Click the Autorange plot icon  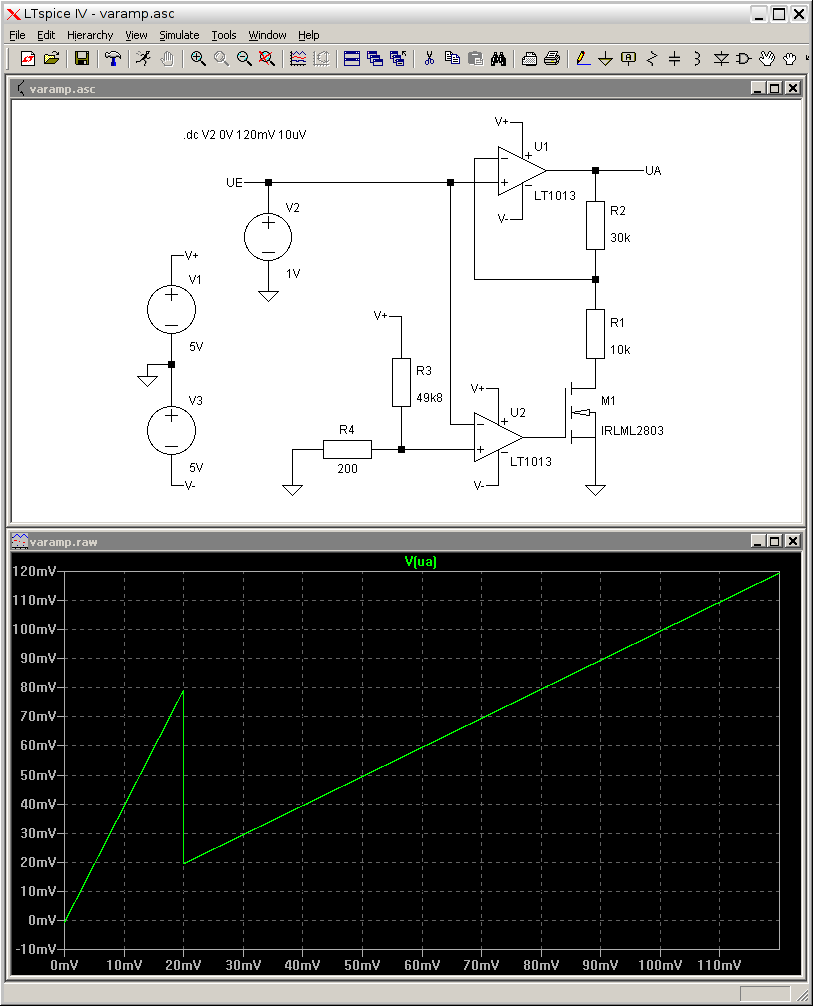298,58
